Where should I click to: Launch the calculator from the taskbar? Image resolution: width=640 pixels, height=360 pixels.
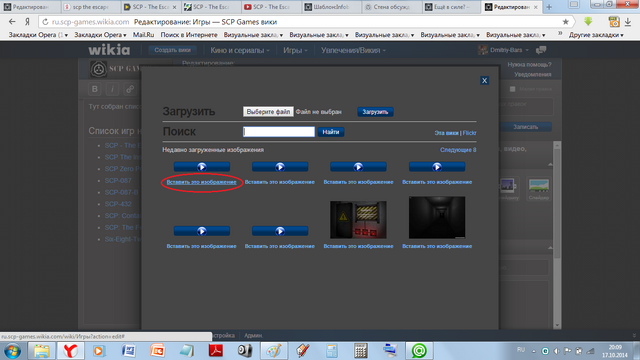coord(360,351)
